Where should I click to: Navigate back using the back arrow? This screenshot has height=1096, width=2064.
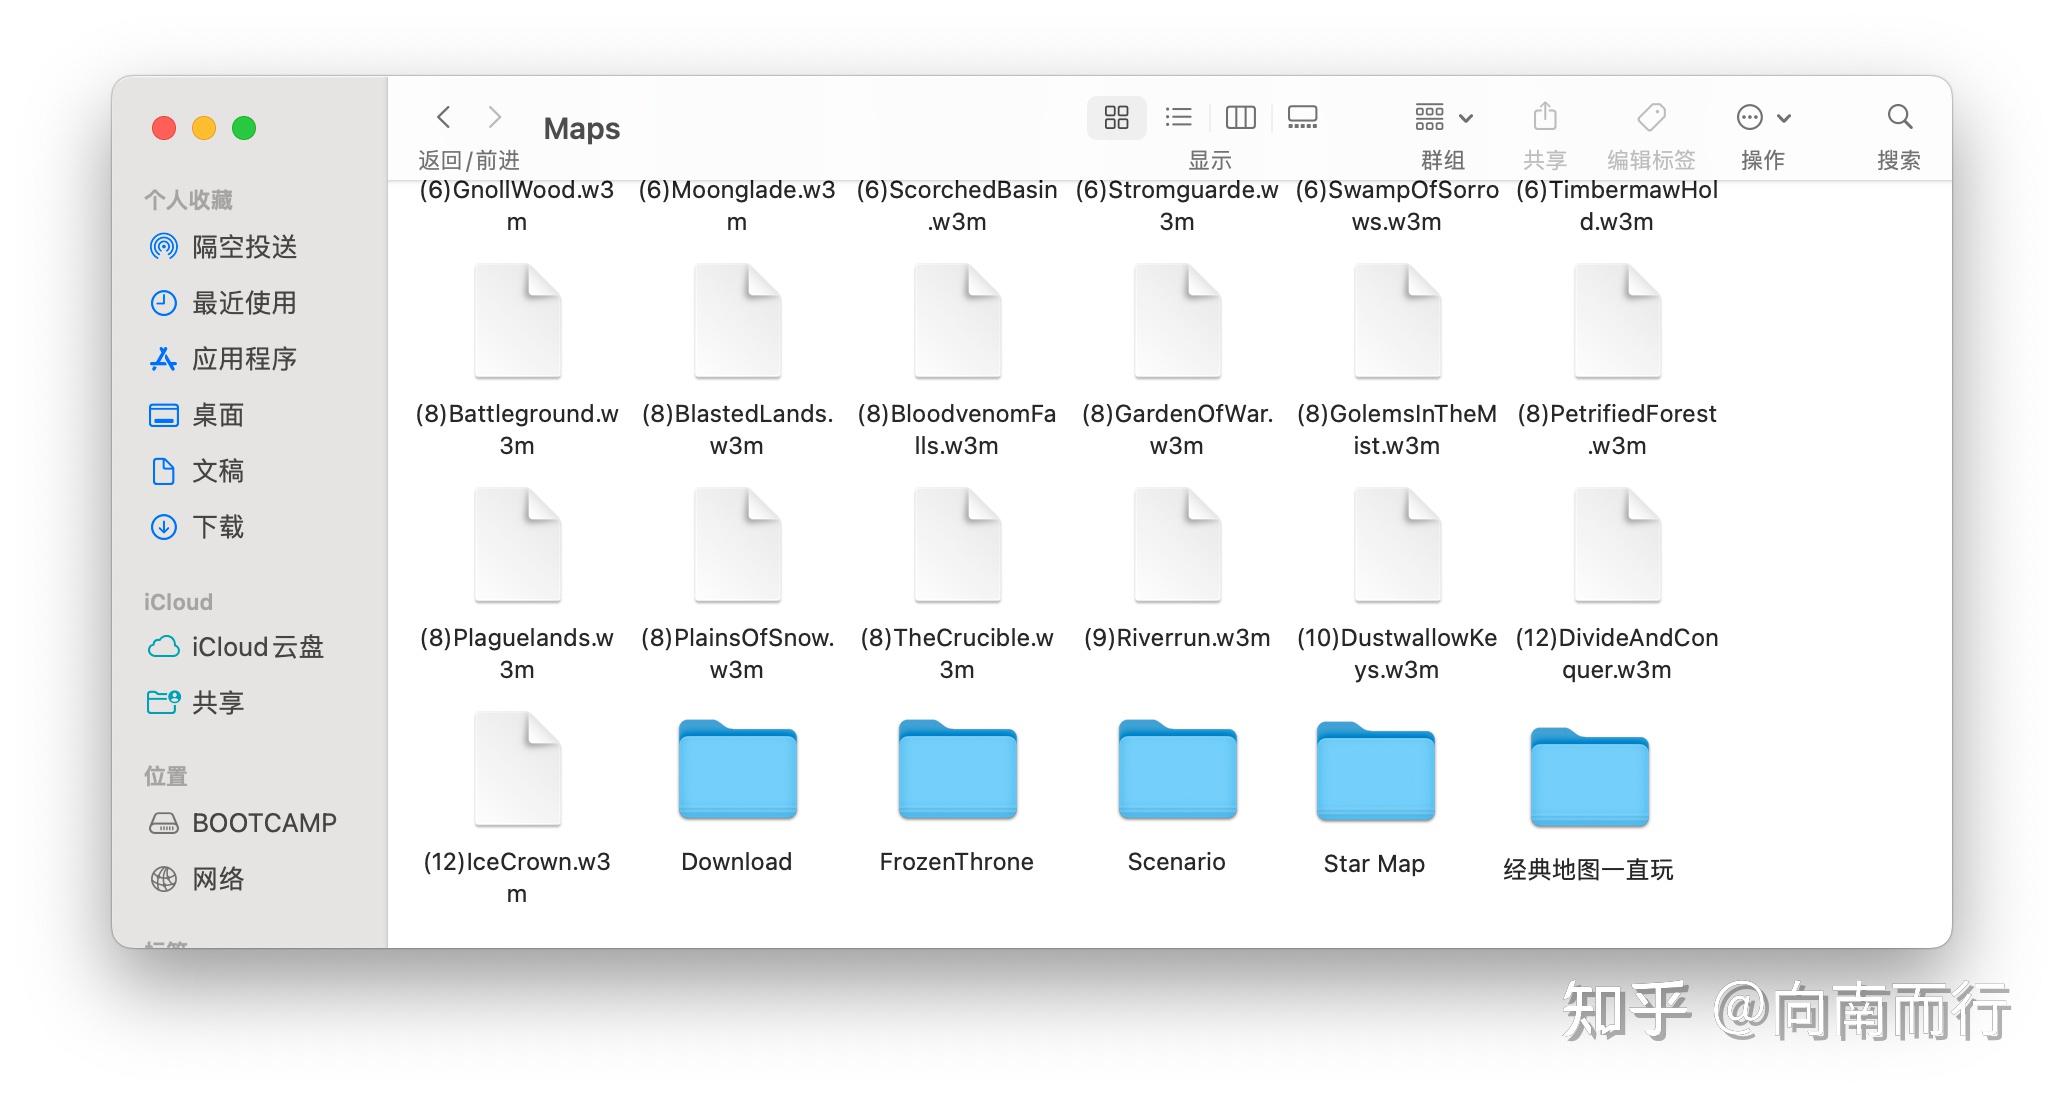[x=443, y=117]
